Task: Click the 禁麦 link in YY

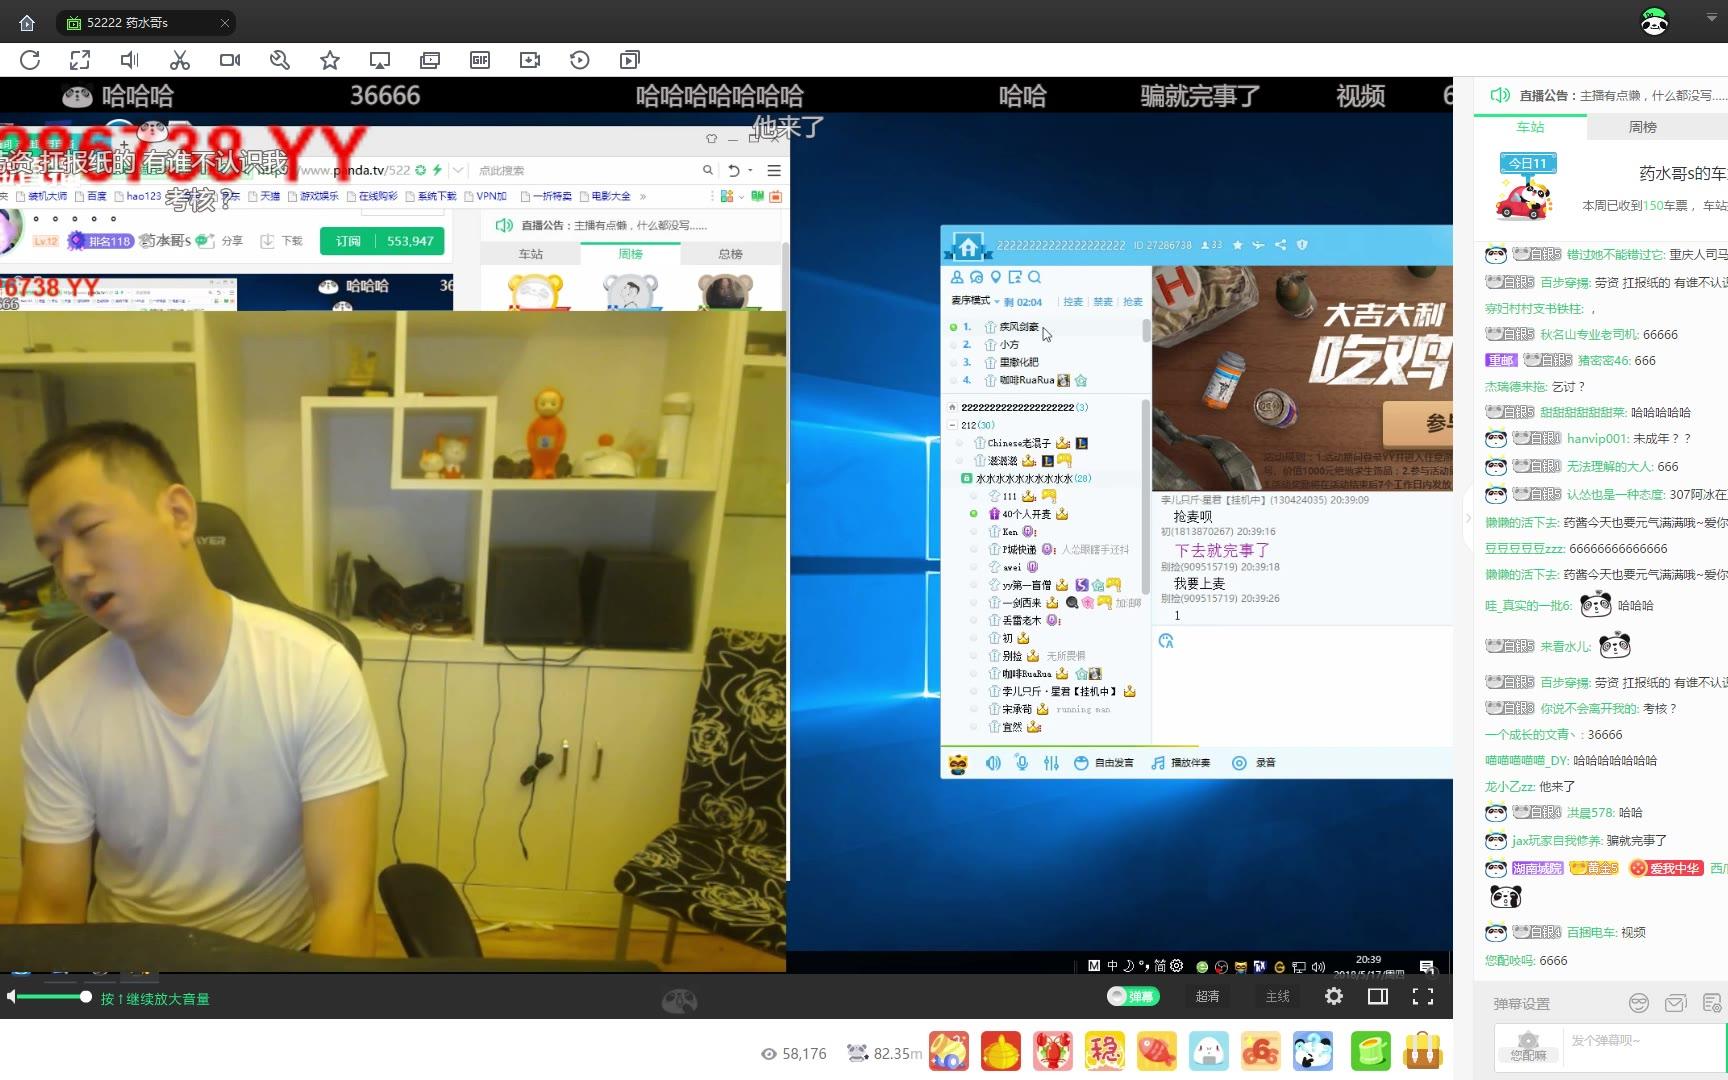Action: click(x=1103, y=301)
